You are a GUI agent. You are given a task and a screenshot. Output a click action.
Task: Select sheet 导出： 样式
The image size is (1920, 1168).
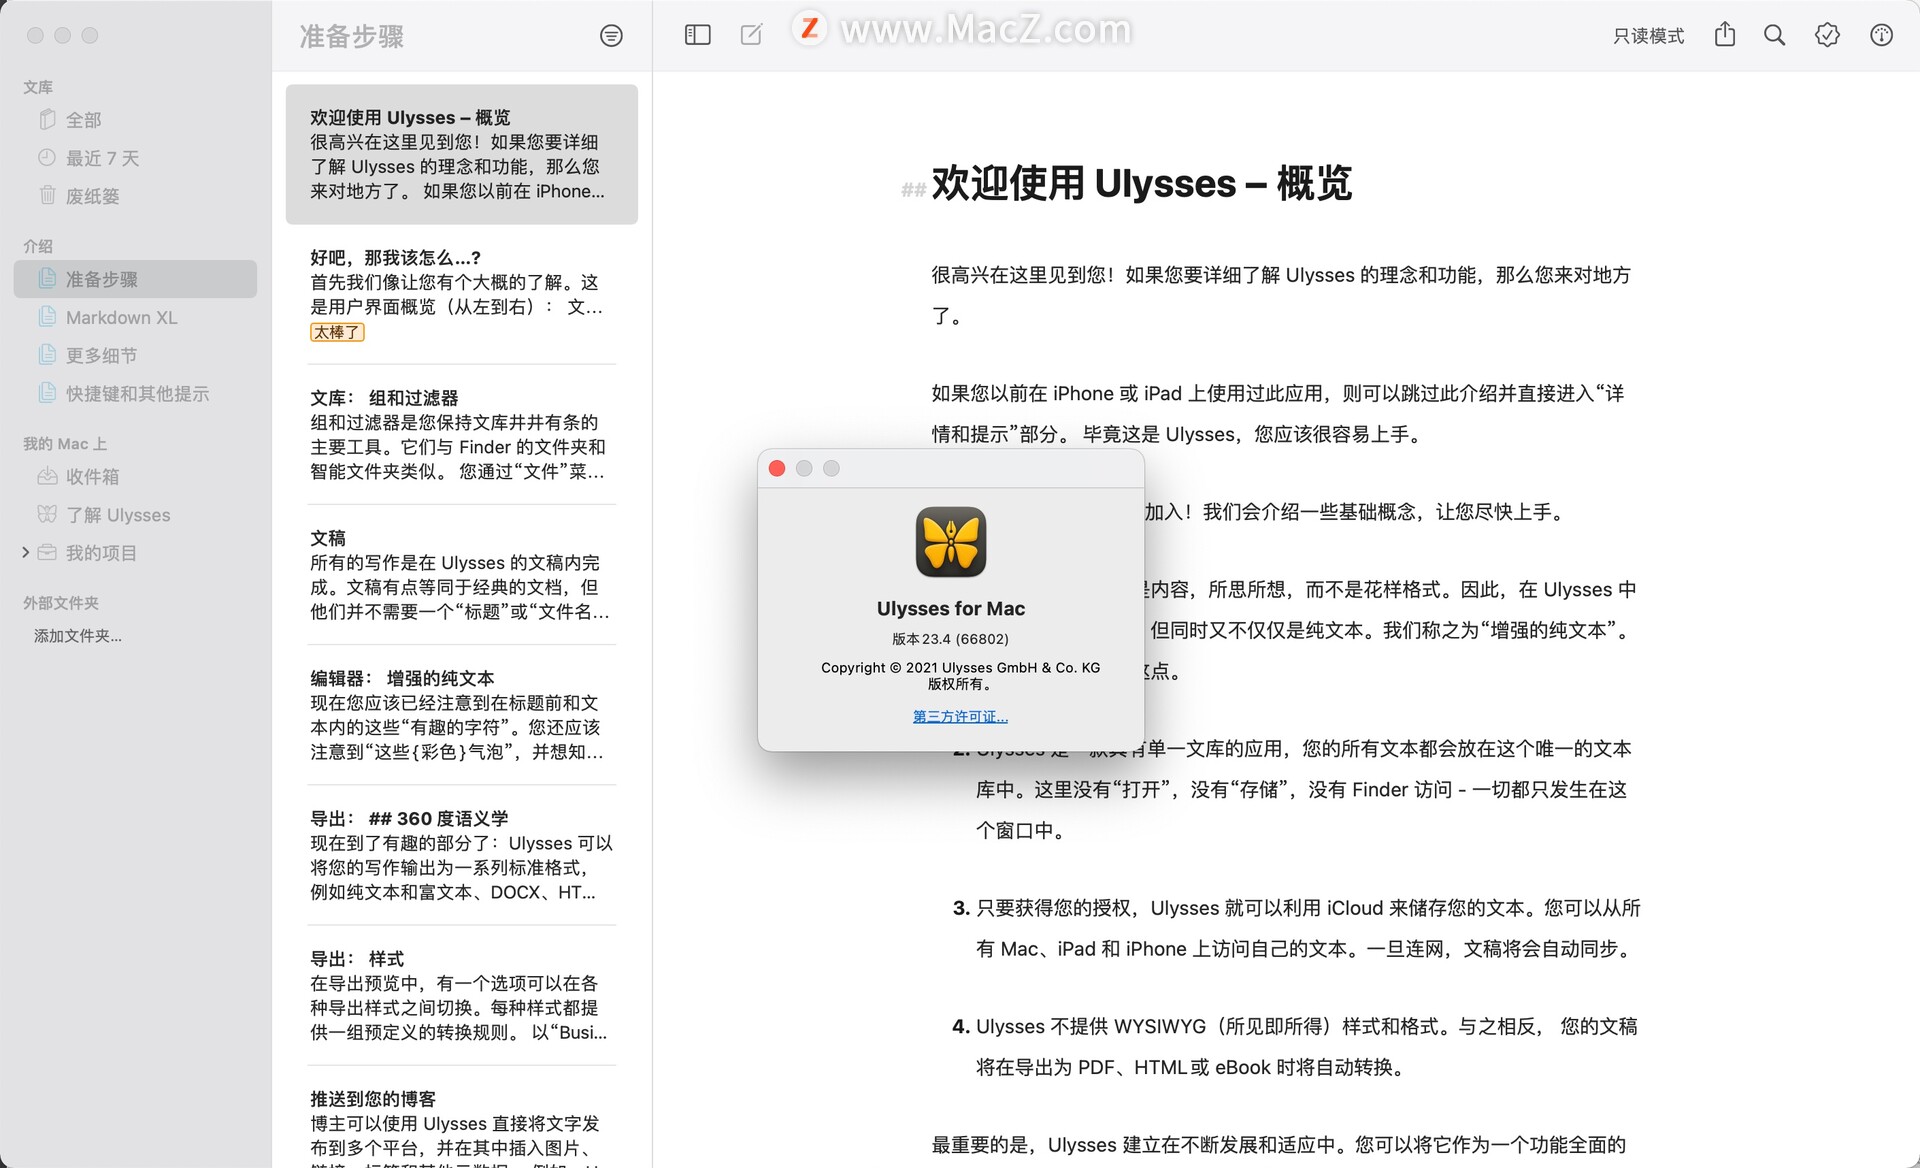click(x=461, y=995)
